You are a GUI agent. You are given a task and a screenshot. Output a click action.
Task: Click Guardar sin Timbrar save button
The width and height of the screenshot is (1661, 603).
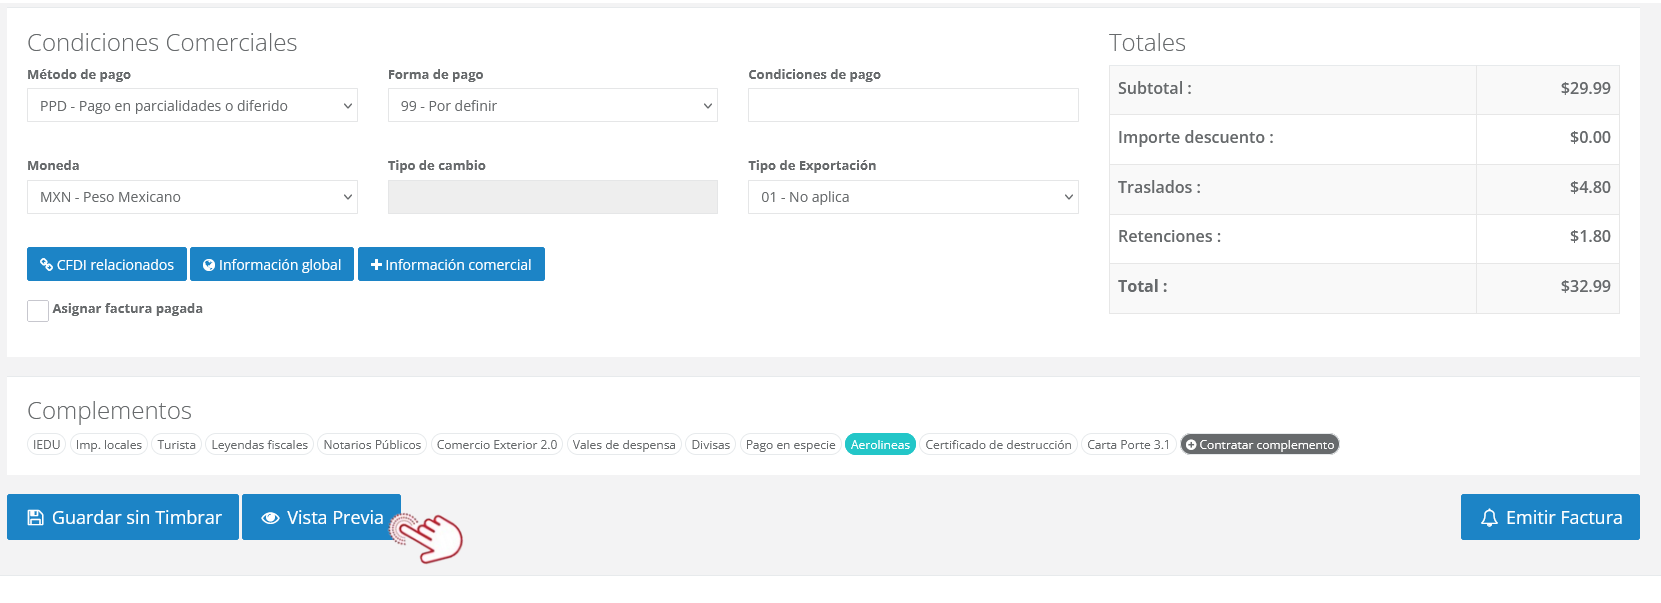tap(123, 517)
